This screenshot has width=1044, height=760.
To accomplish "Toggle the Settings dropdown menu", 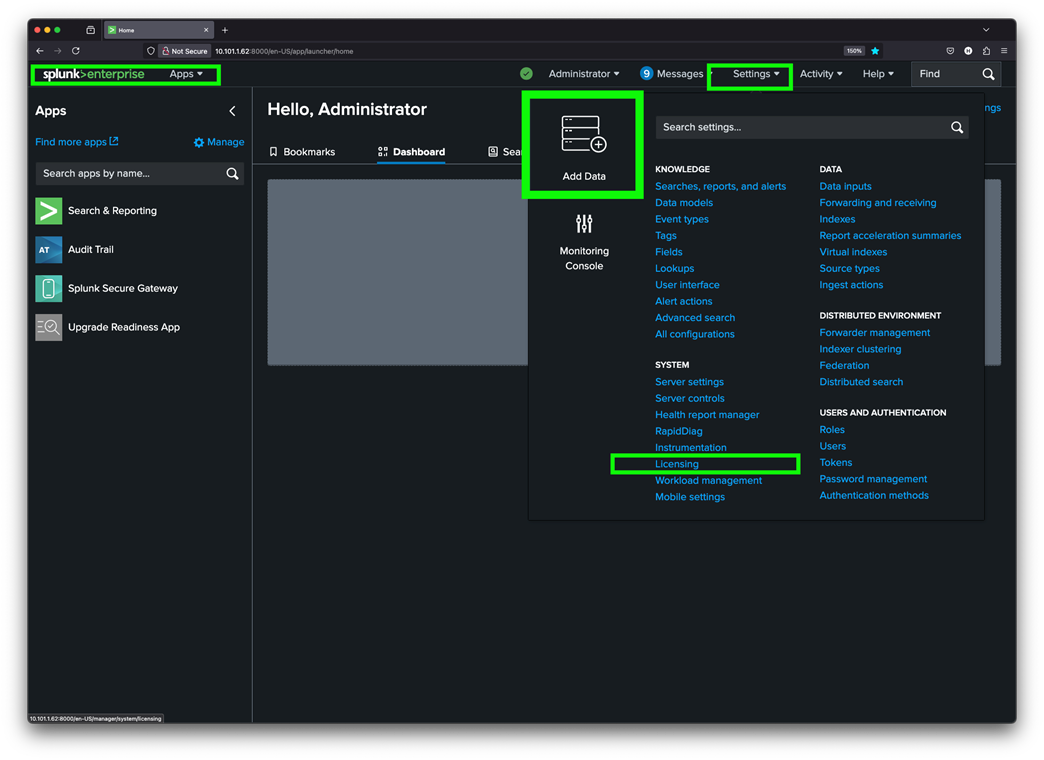I will coord(756,74).
